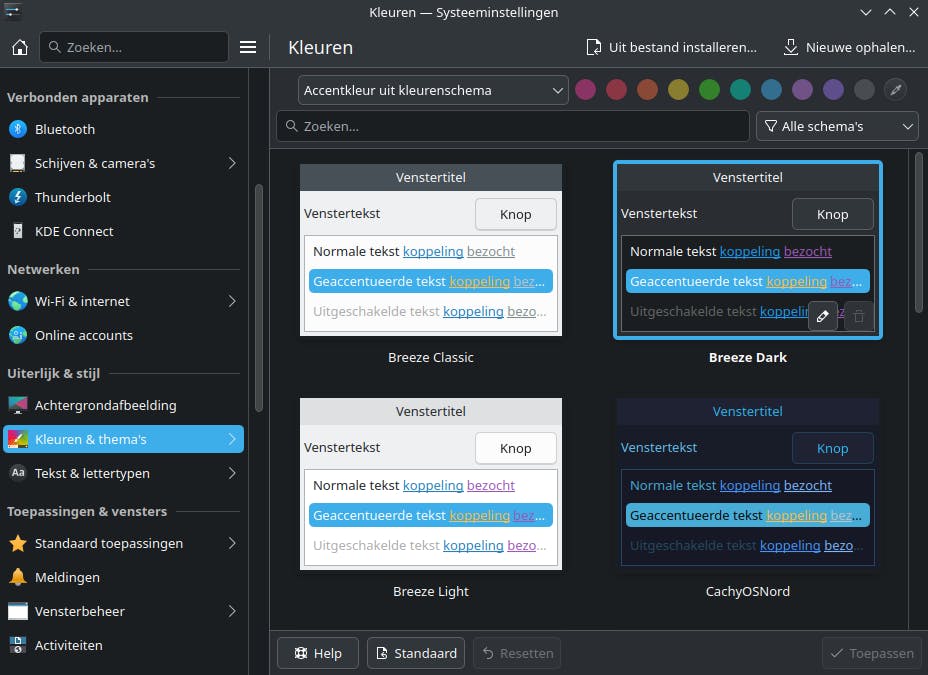Image resolution: width=928 pixels, height=675 pixels.
Task: Expand Schijven & camera's submenu arrow
Action: tap(232, 163)
